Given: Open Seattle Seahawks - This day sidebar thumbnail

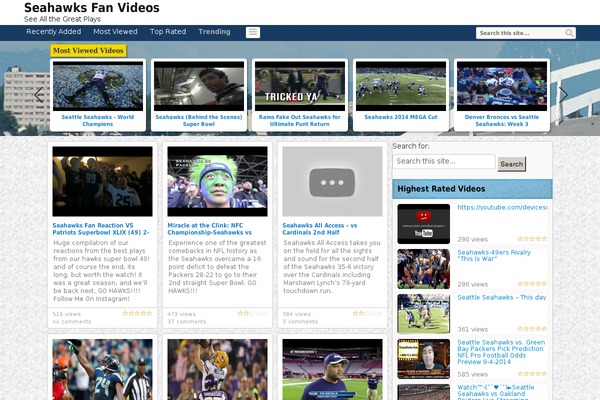Looking at the screenshot, I should coord(424,314).
